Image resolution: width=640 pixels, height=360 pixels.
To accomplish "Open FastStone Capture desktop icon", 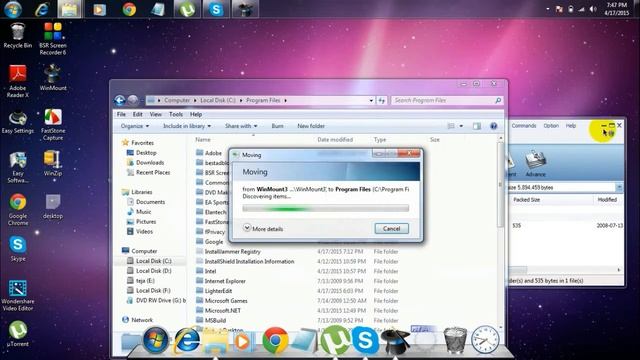I will coord(53,124).
